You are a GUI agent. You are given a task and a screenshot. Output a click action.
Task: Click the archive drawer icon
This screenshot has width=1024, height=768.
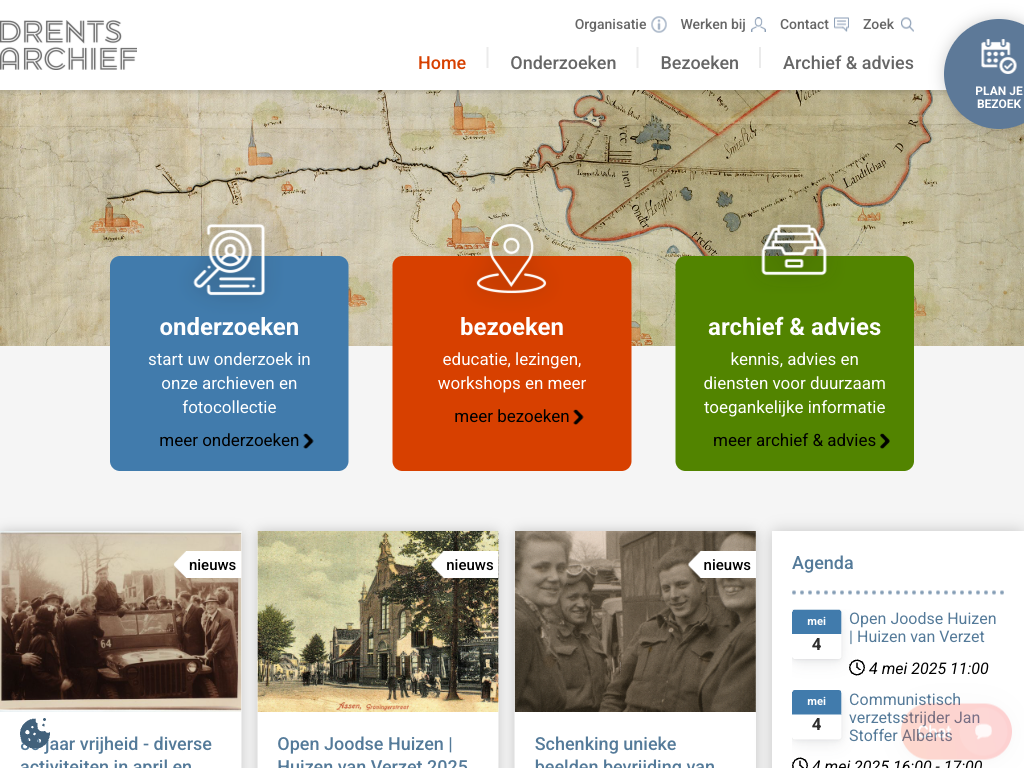pyautogui.click(x=794, y=251)
